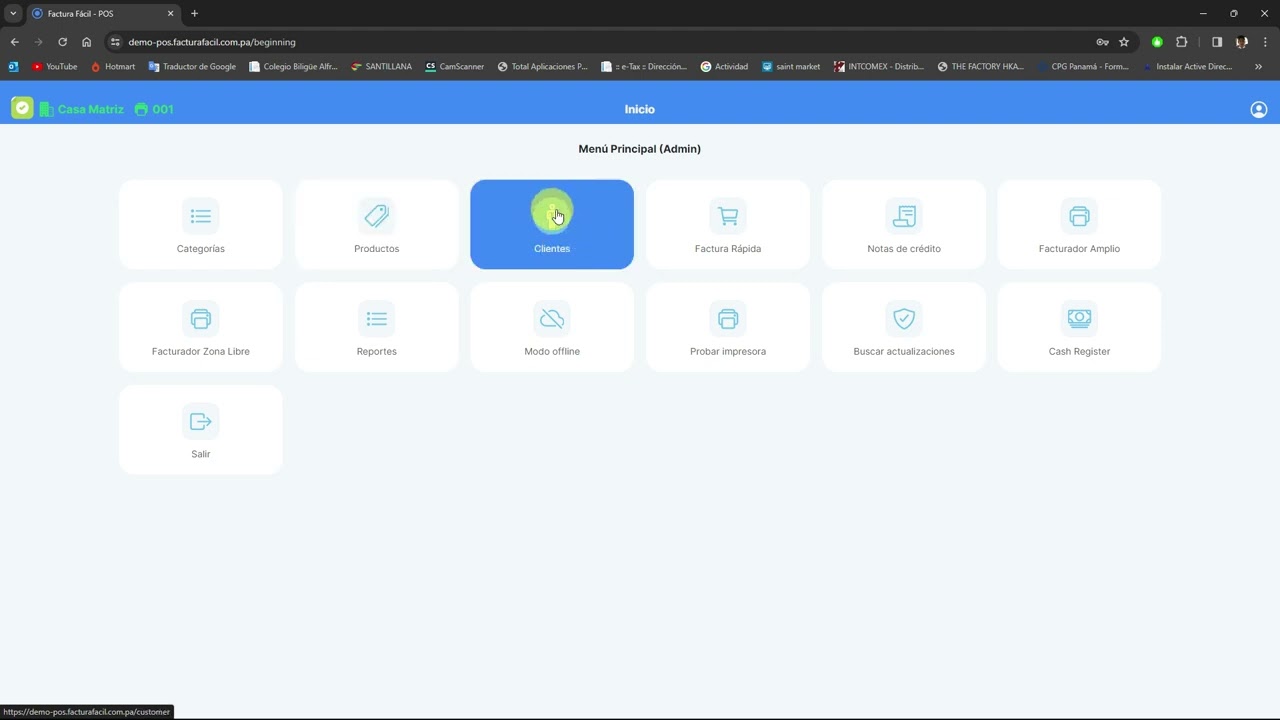The image size is (1280, 720).
Task: Click Buscar actualizaciones shield icon
Action: coord(904,319)
